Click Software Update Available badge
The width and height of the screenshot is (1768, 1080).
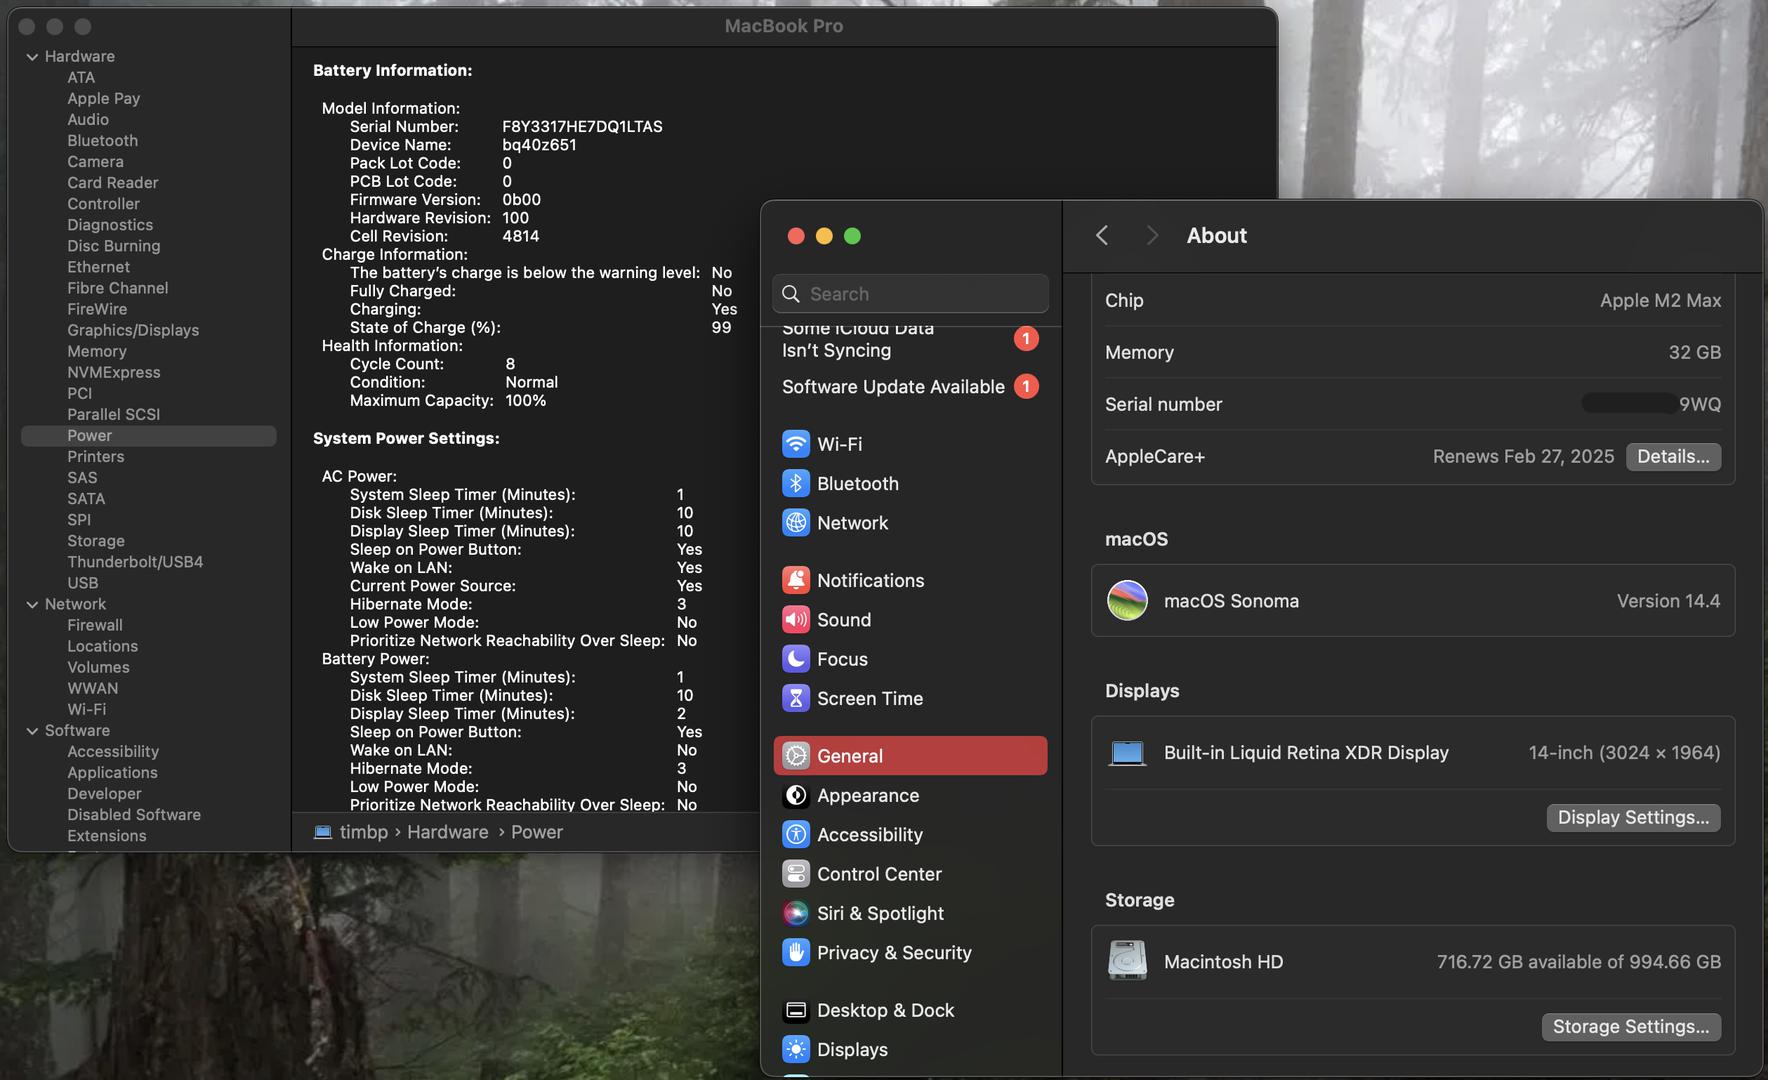tap(1026, 386)
